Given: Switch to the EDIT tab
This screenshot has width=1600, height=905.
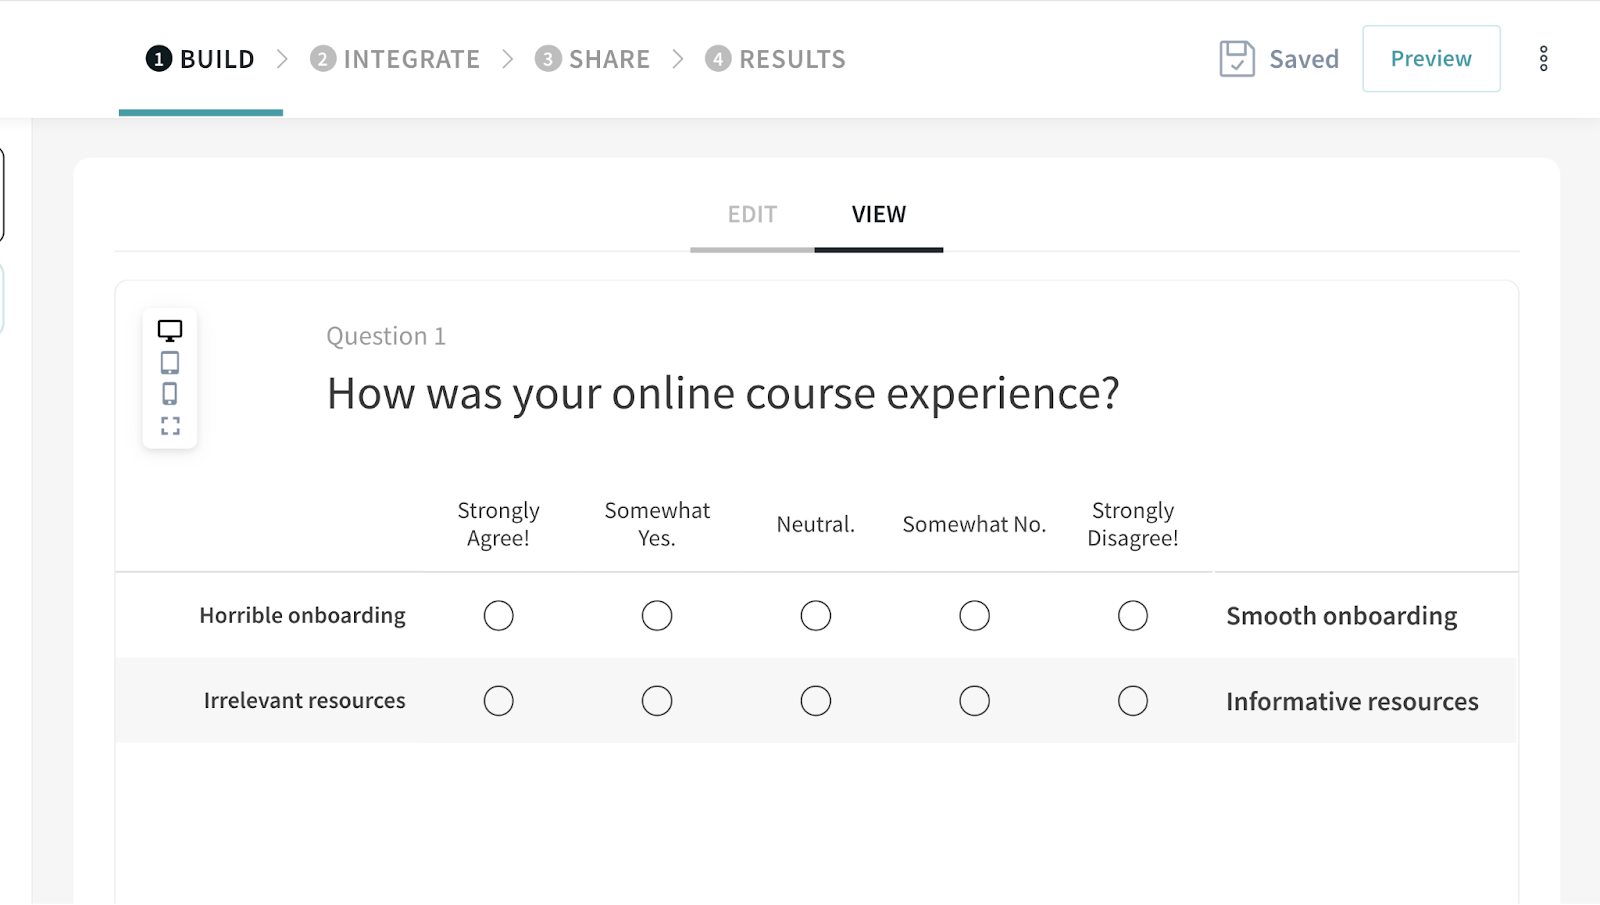Looking at the screenshot, I should pos(752,215).
